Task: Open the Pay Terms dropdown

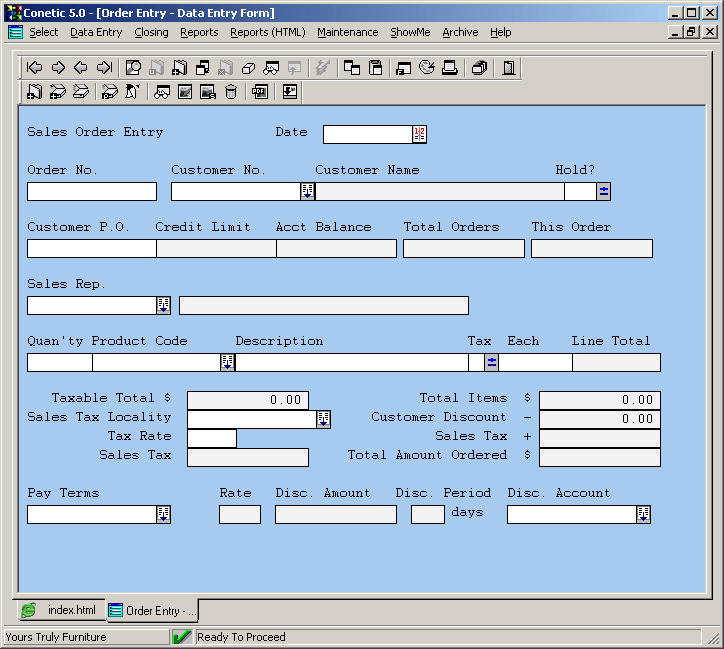Action: pyautogui.click(x=164, y=514)
